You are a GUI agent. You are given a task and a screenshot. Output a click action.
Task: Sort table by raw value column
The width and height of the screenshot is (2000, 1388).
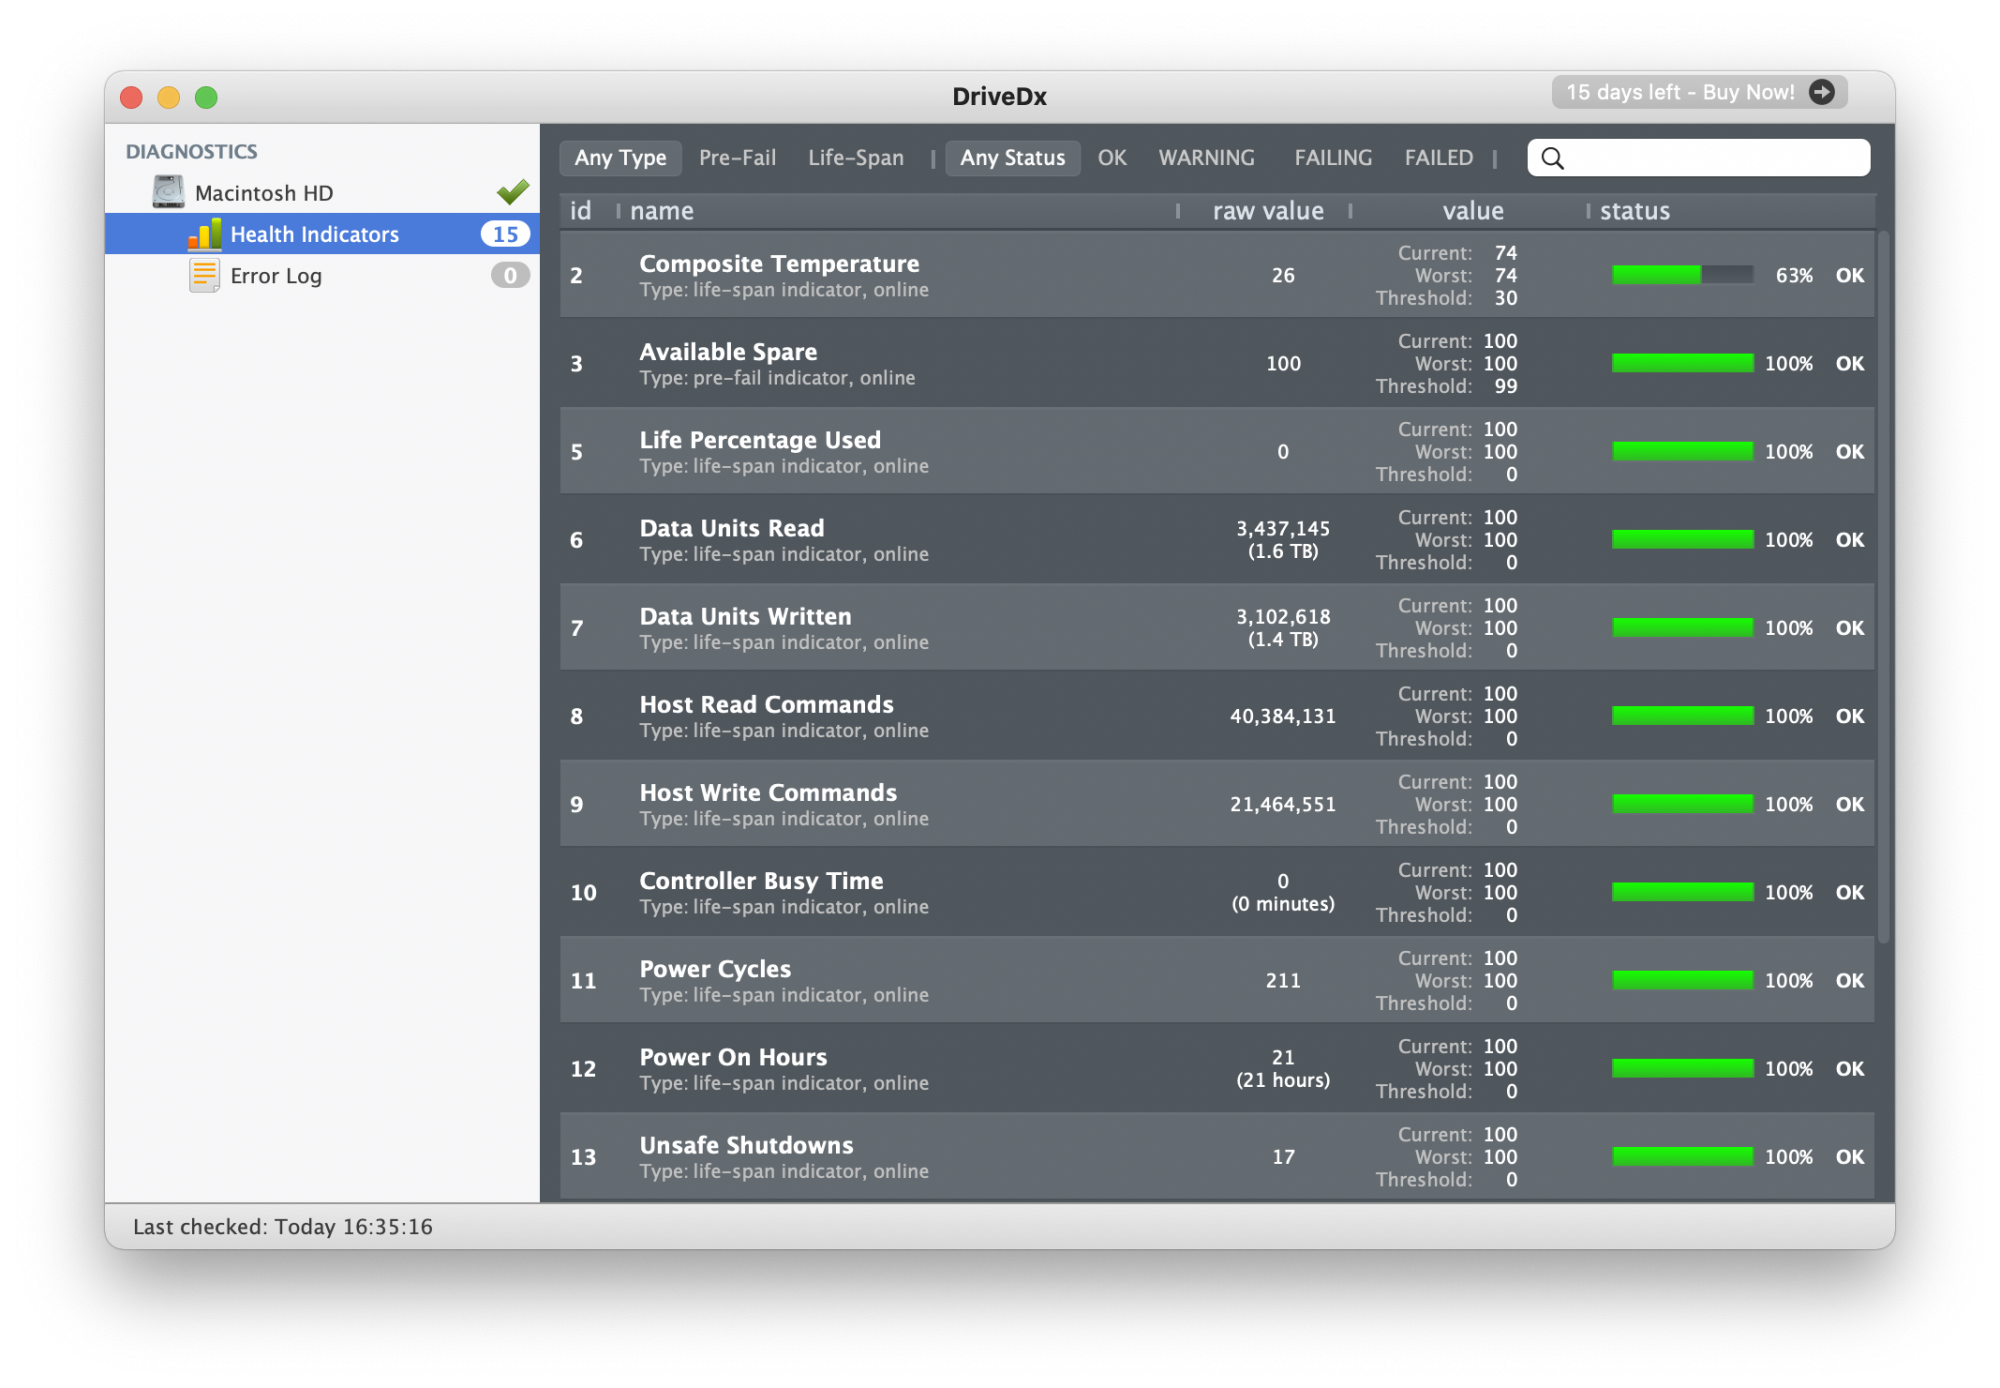tap(1267, 211)
